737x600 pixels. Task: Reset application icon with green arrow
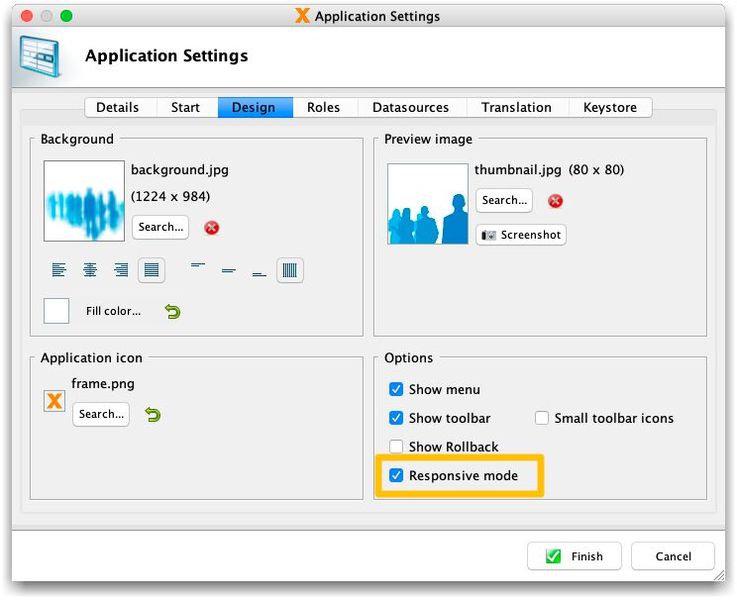click(153, 415)
